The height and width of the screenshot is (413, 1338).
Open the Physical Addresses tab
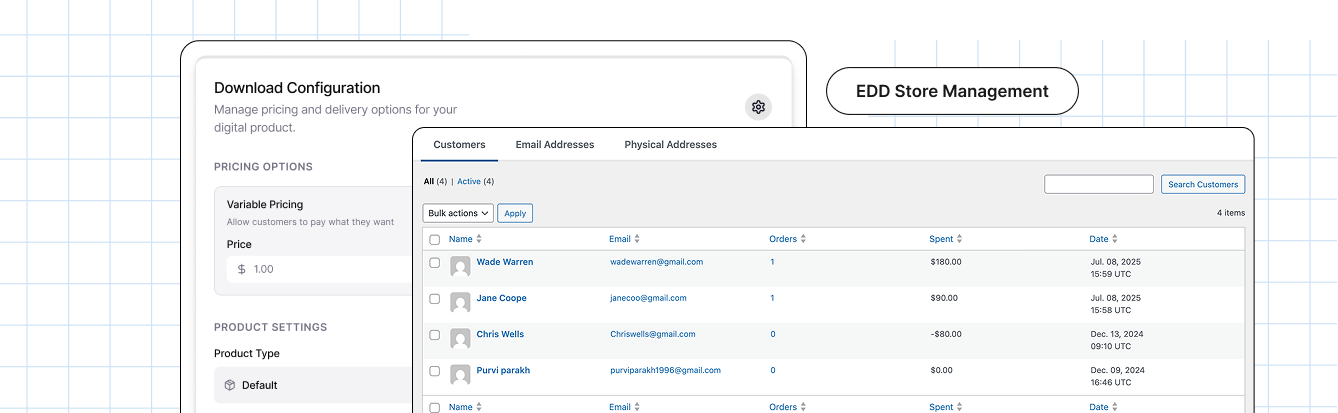(x=670, y=145)
